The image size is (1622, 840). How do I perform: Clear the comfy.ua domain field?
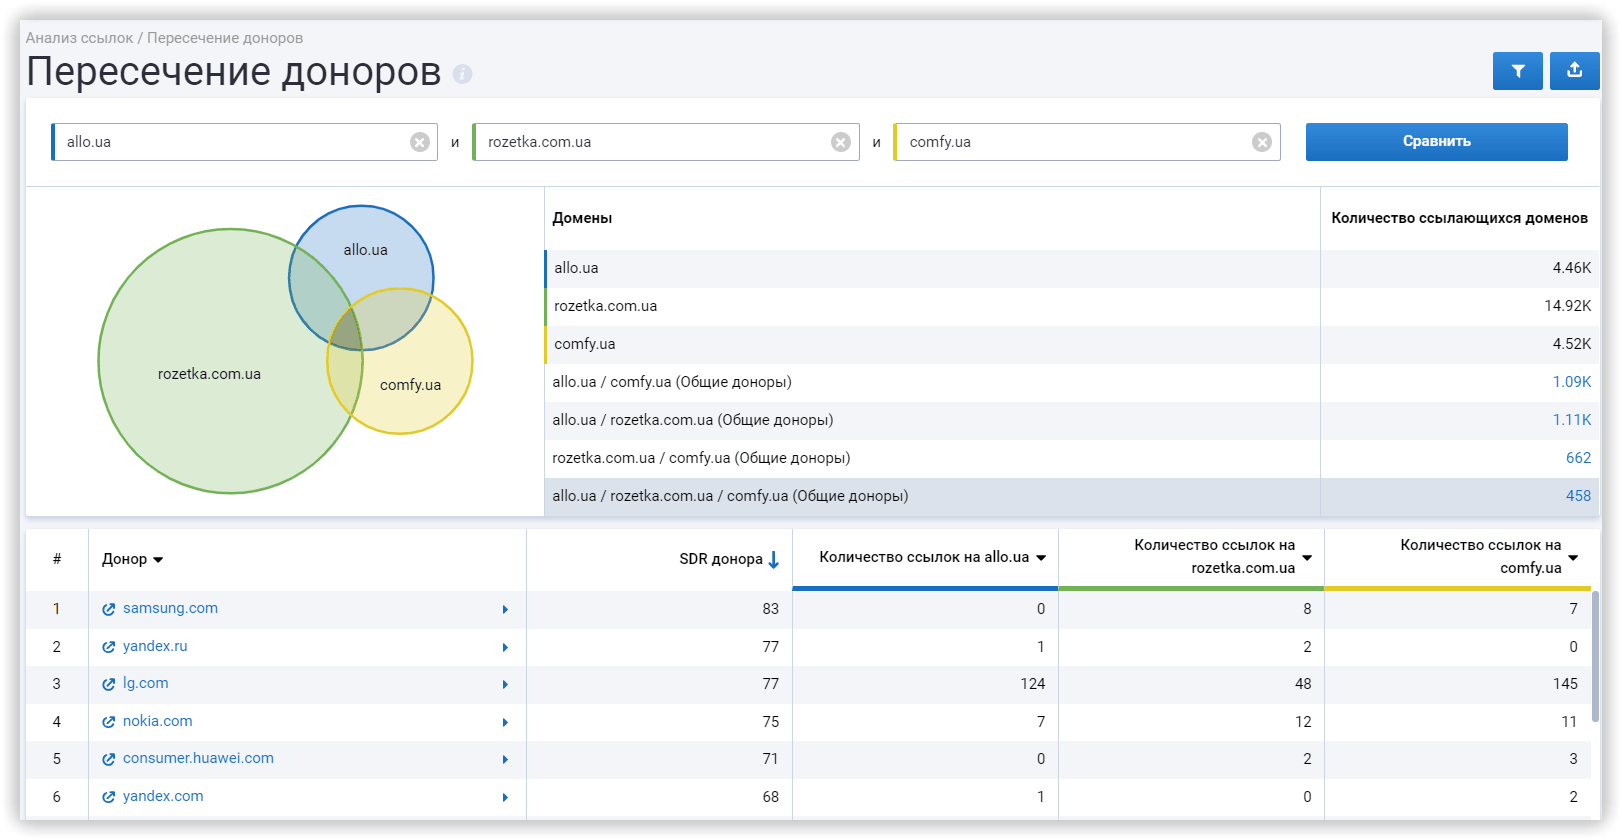[x=1262, y=142]
